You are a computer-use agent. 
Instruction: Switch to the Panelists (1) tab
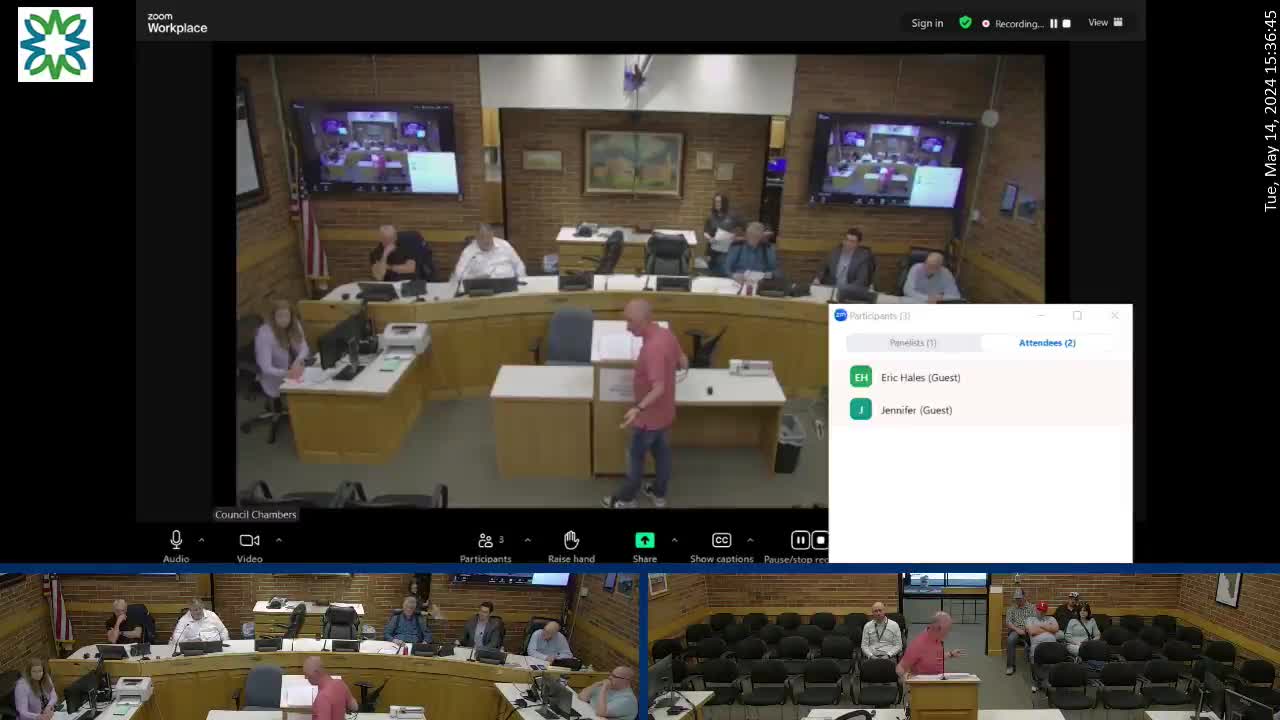coord(913,343)
